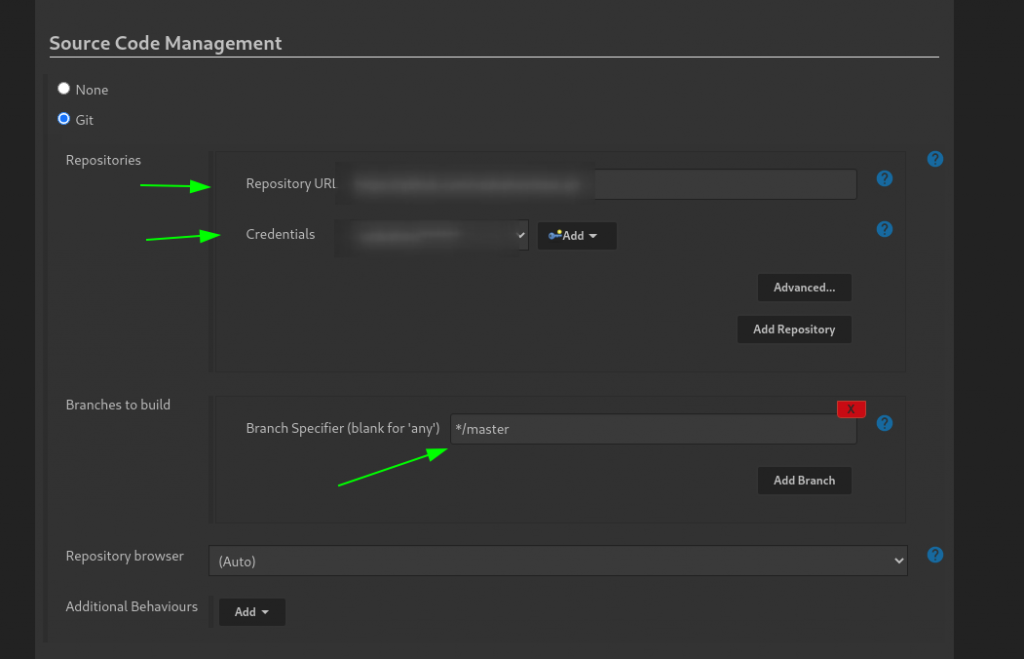1024x659 pixels.
Task: Open help icon for Repository browser
Action: (x=935, y=555)
